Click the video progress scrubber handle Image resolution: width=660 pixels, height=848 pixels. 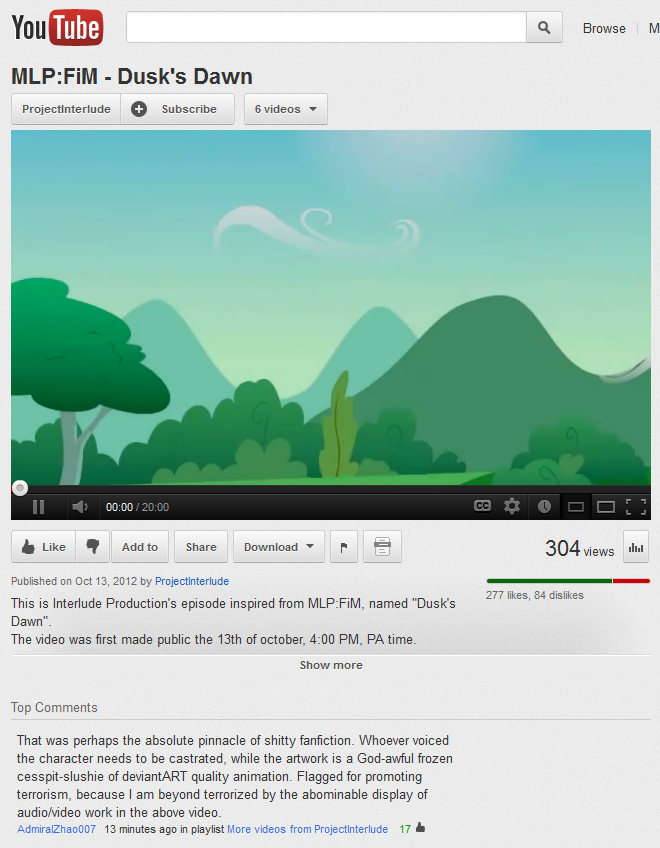[x=20, y=488]
